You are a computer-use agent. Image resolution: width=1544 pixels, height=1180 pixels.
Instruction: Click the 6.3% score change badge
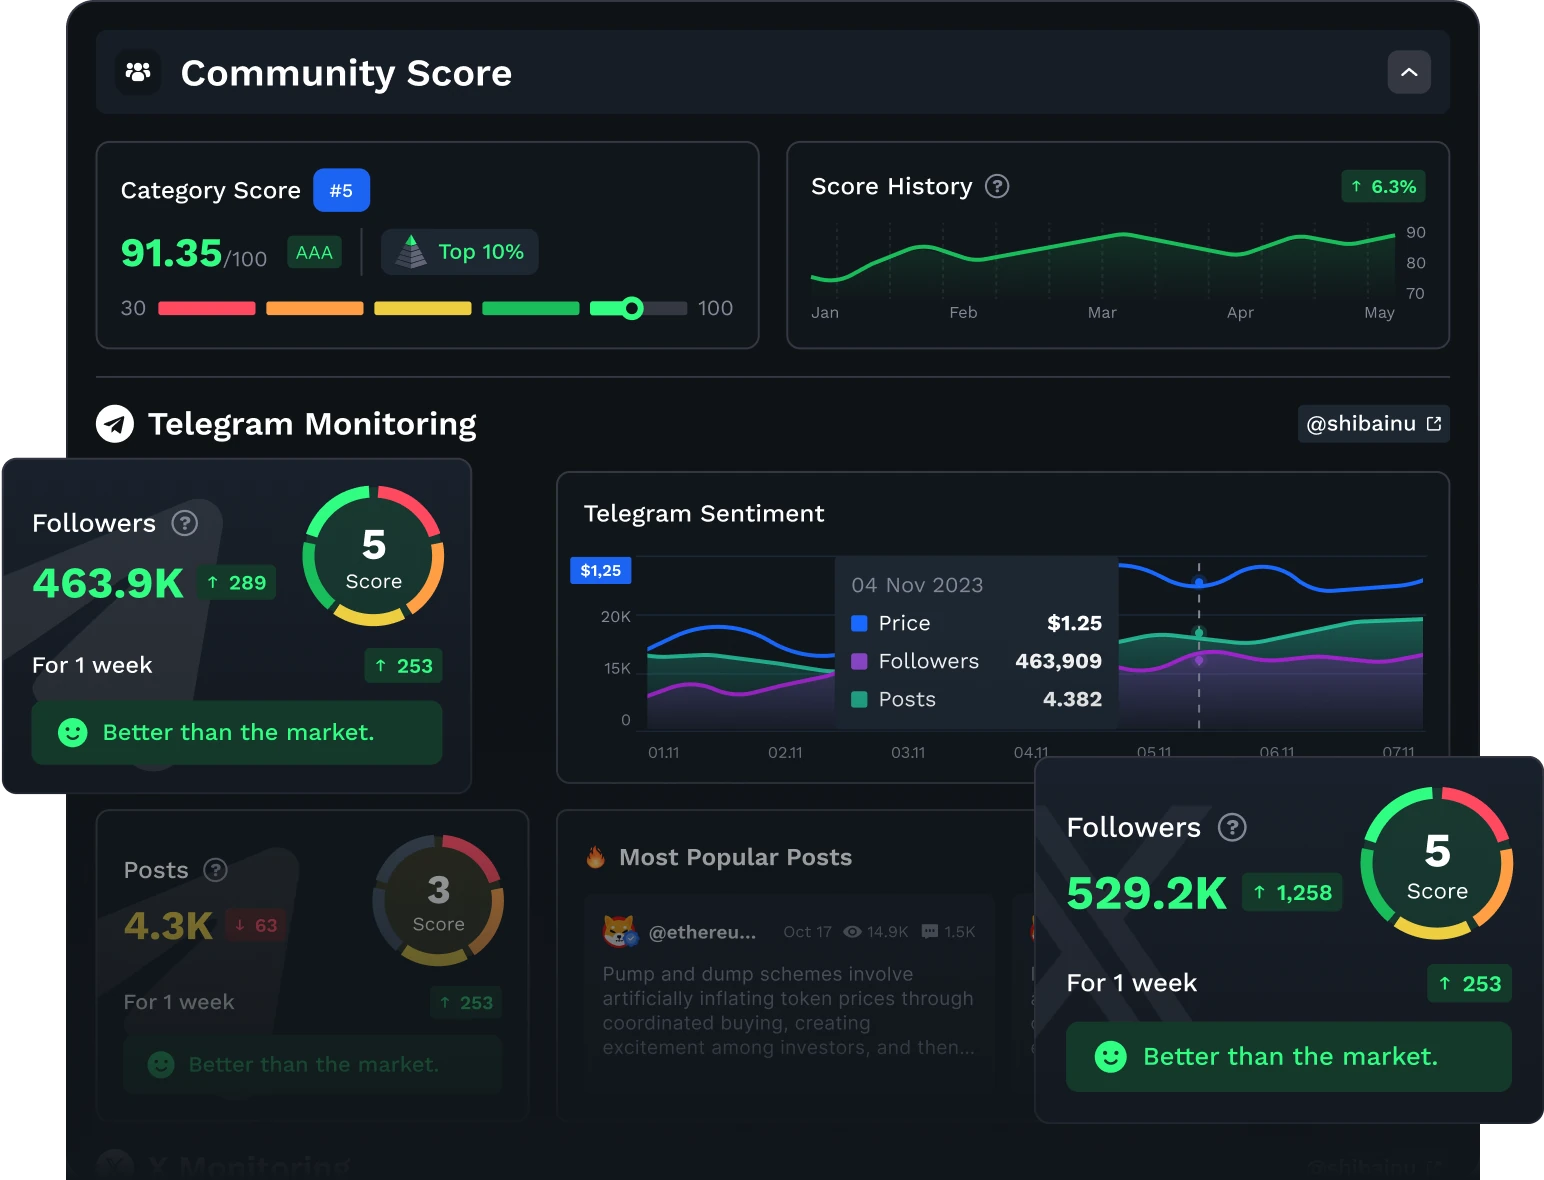pos(1384,186)
